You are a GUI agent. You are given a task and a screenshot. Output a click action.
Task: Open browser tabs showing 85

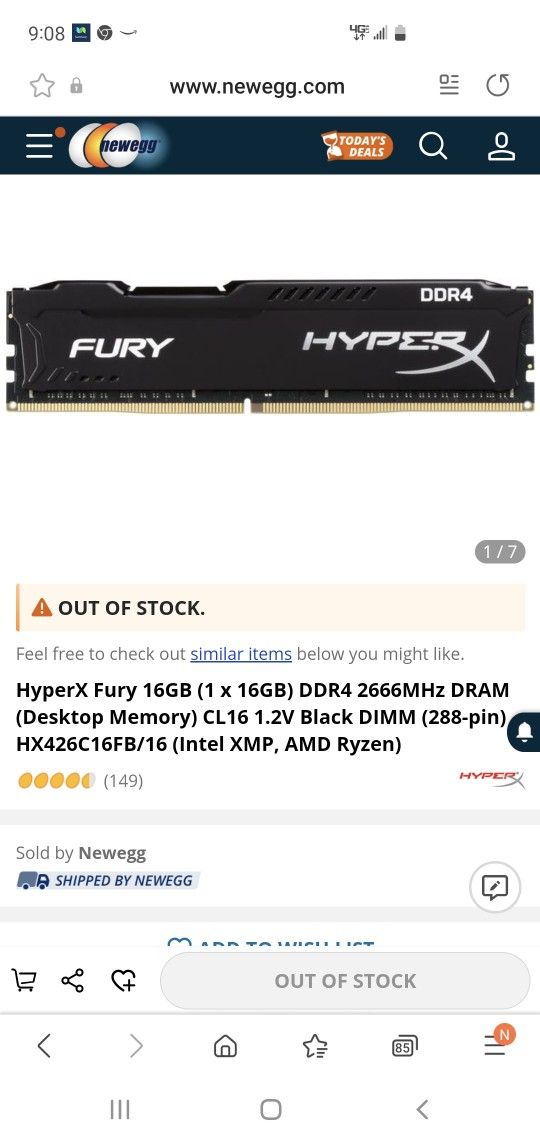pos(405,1046)
